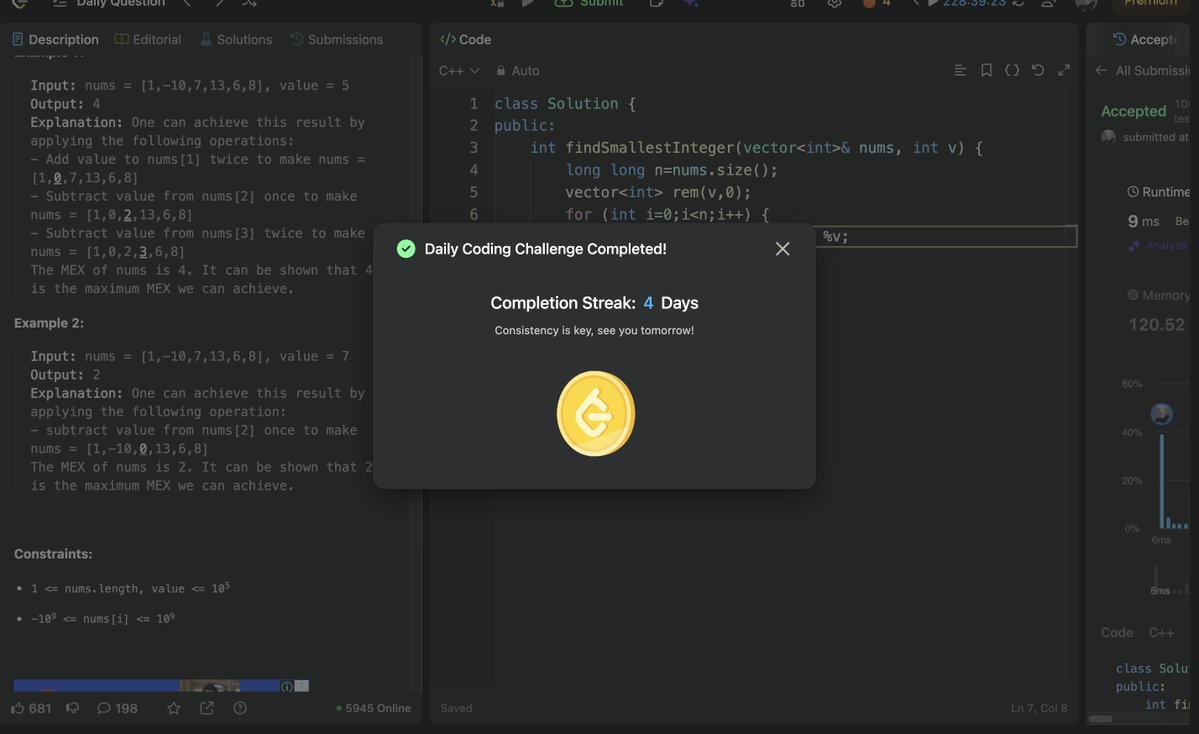Click the note icon right of Submit
Viewport: 1199px width, 734px height.
tap(656, 4)
